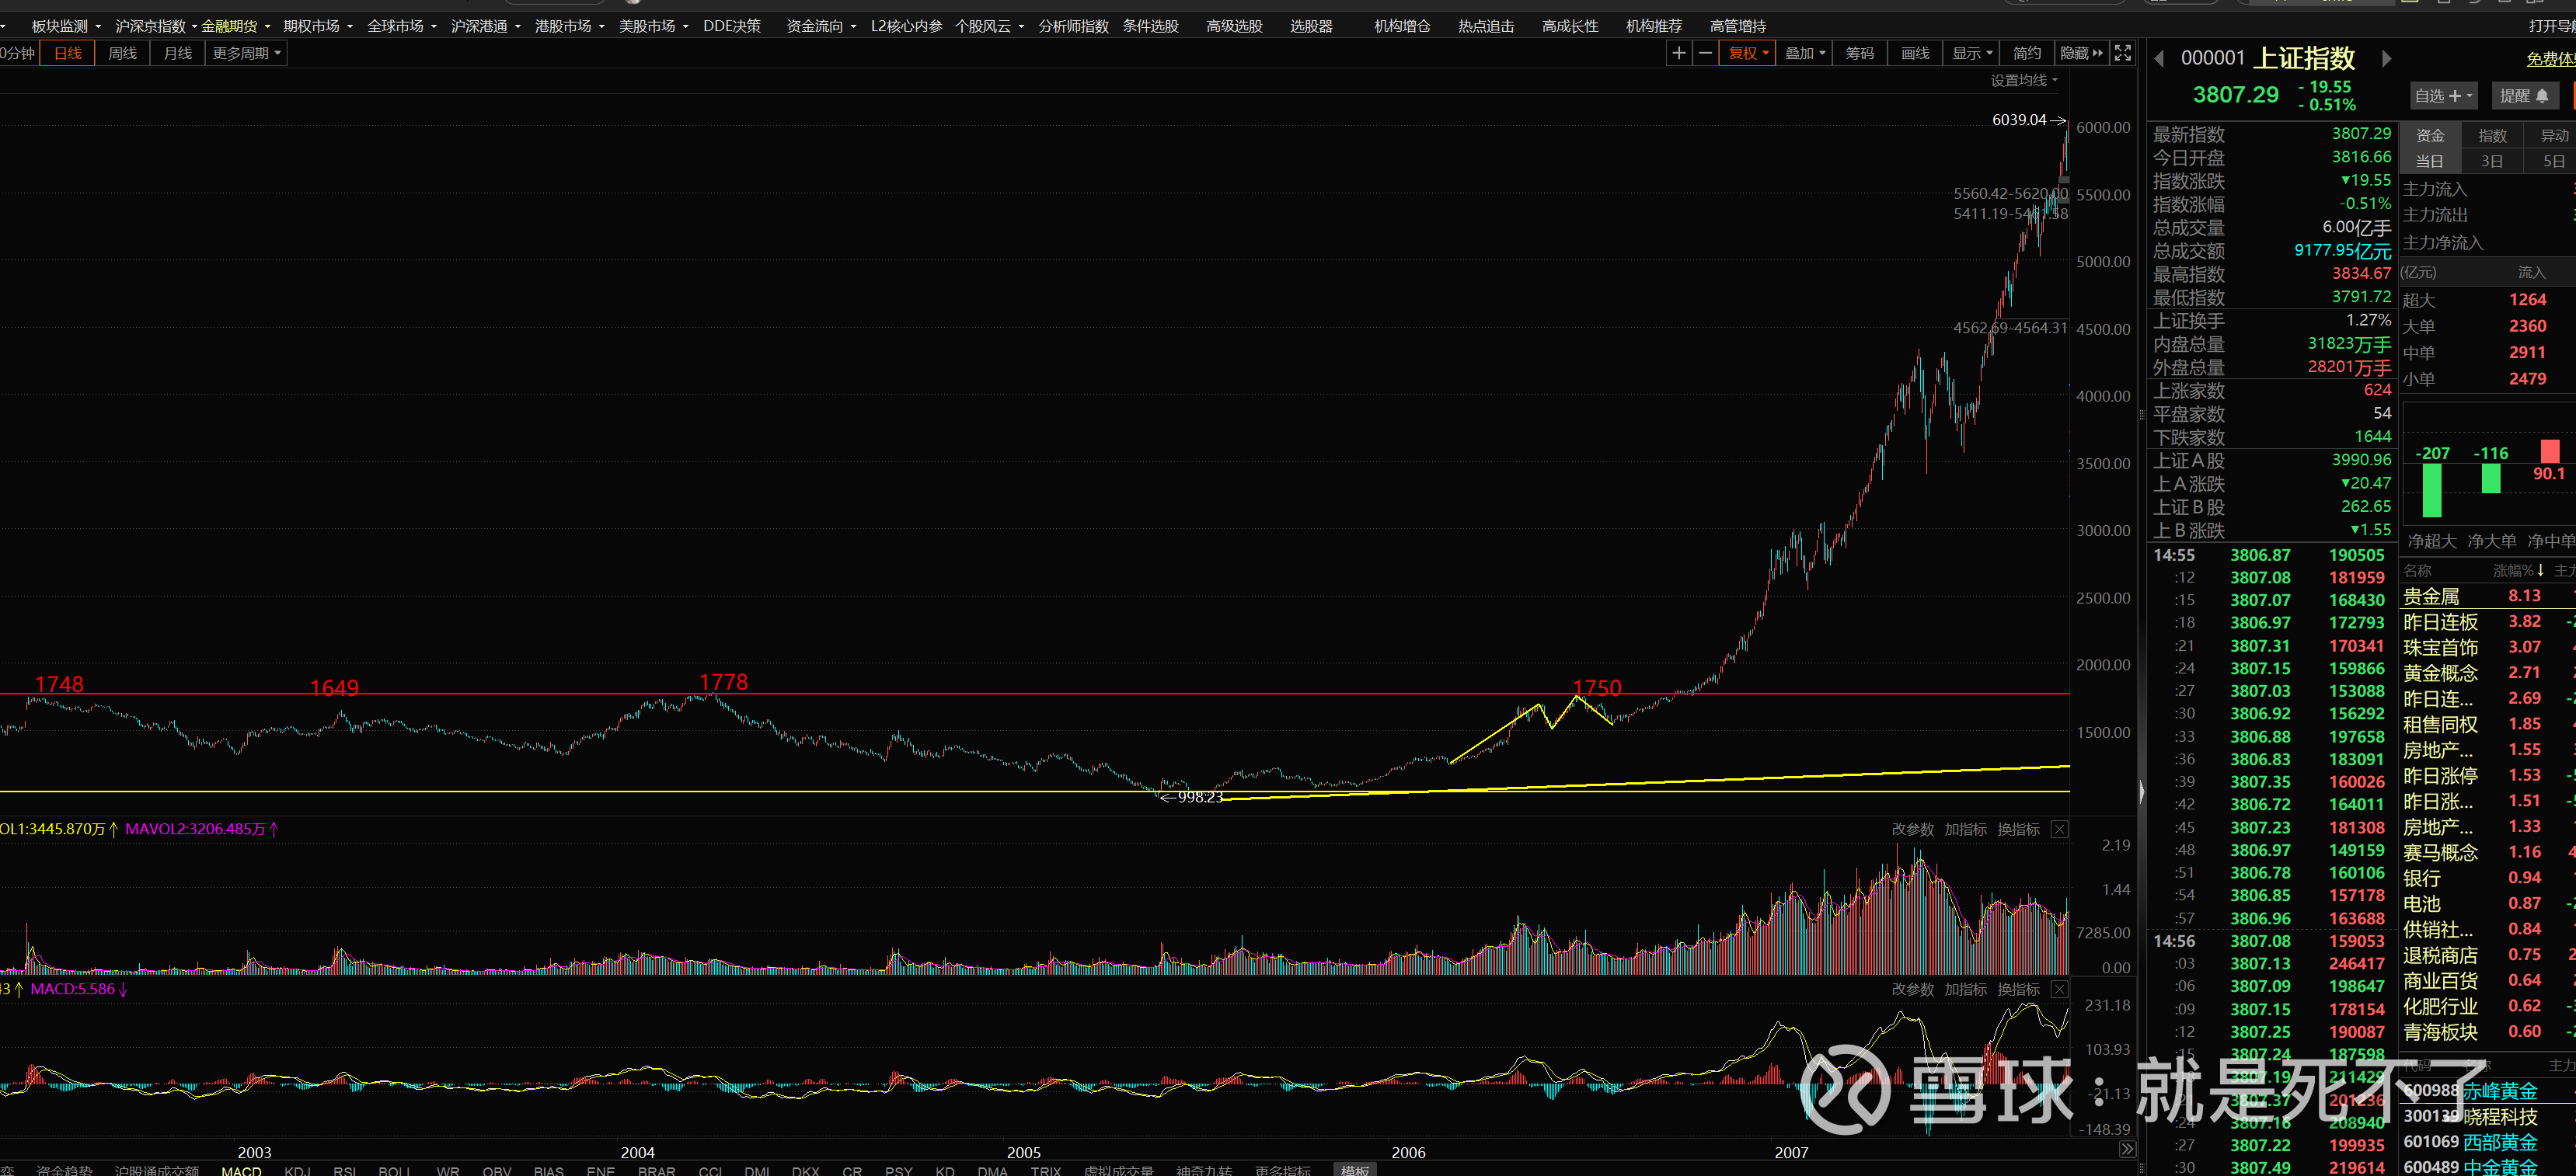Click the 提醒 bell alert button

click(2525, 96)
